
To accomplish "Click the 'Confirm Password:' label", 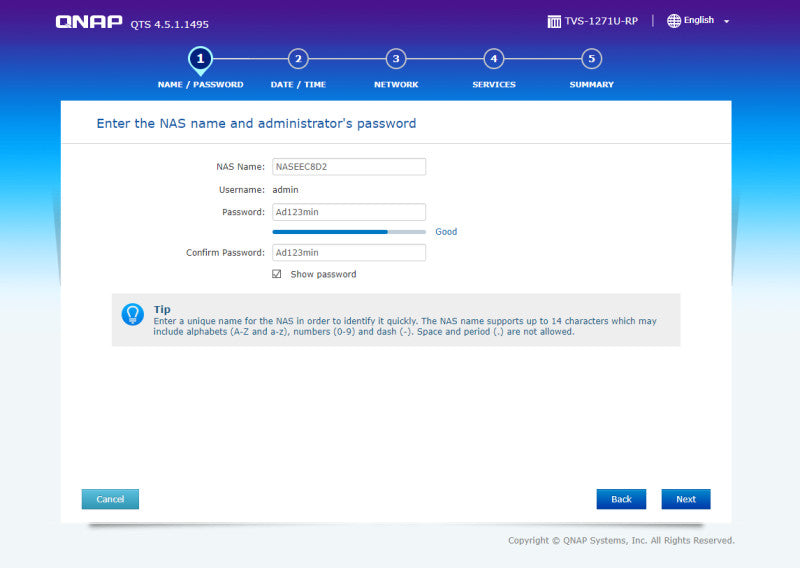I will click(225, 253).
